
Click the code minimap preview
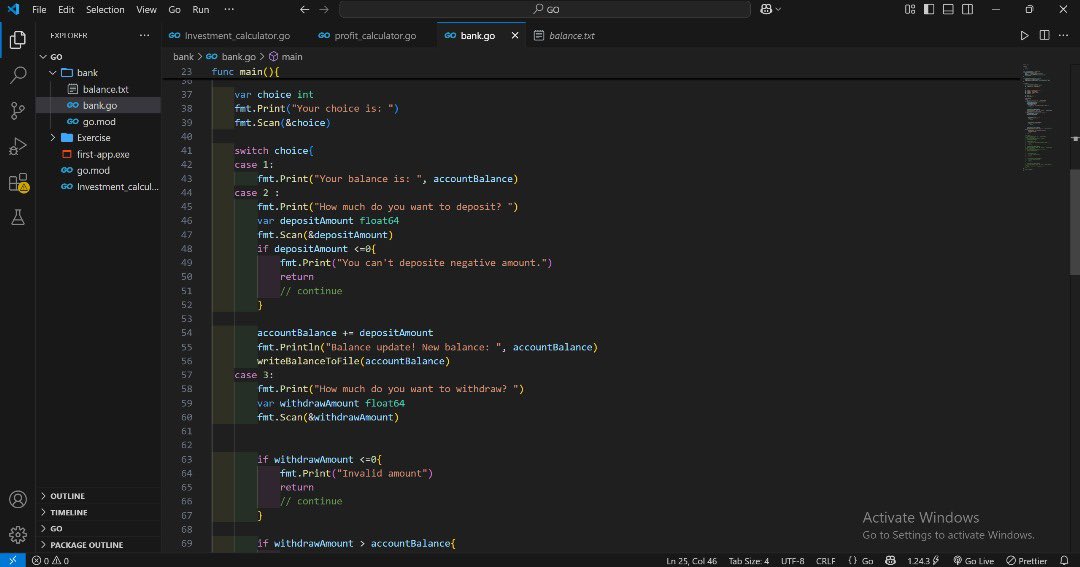pyautogui.click(x=1039, y=117)
